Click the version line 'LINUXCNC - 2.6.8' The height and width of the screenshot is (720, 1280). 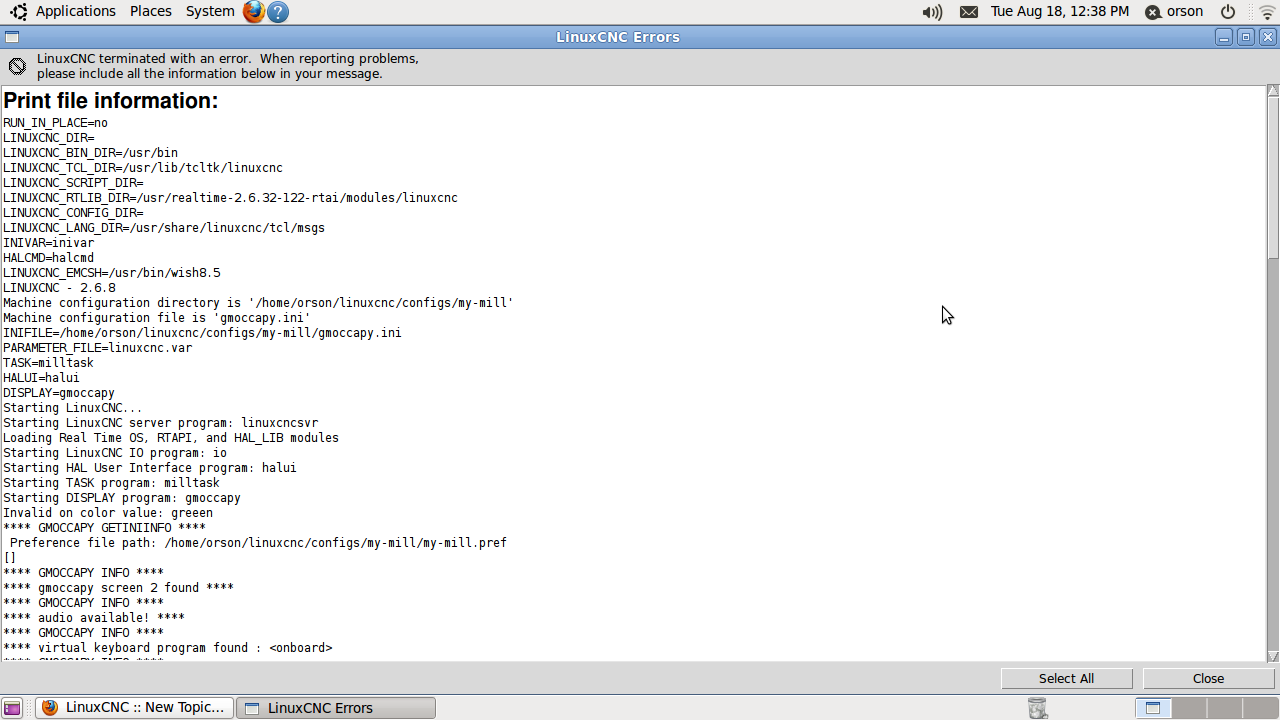point(59,288)
